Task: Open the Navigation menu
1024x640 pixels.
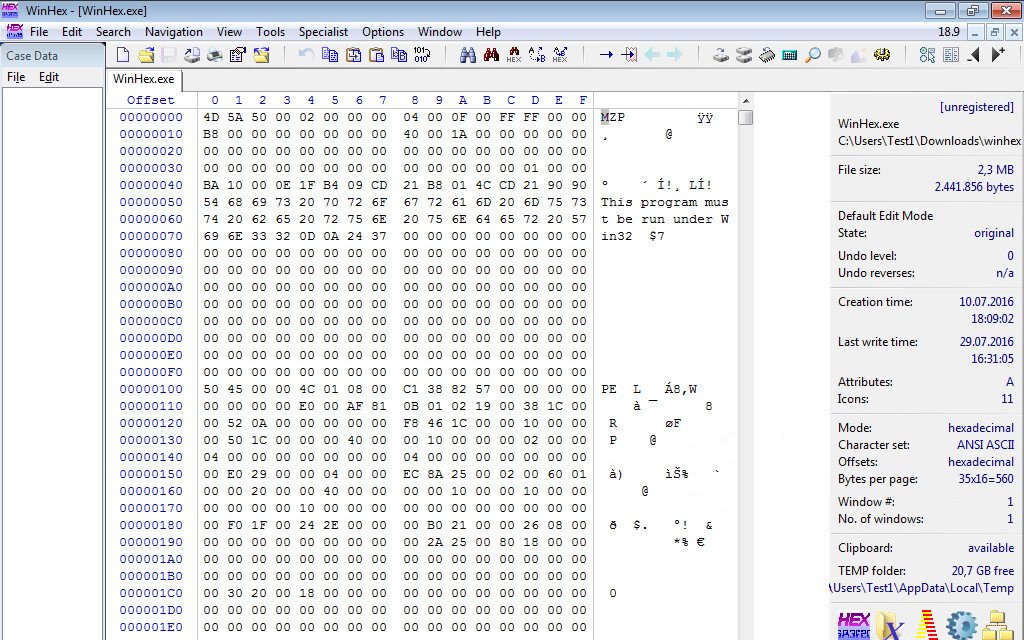Action: [x=173, y=32]
